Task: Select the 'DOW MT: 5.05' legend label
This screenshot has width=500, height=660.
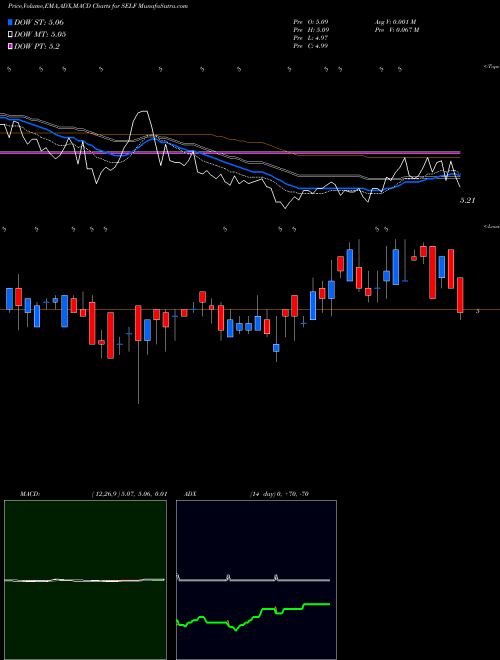Action: coord(40,35)
